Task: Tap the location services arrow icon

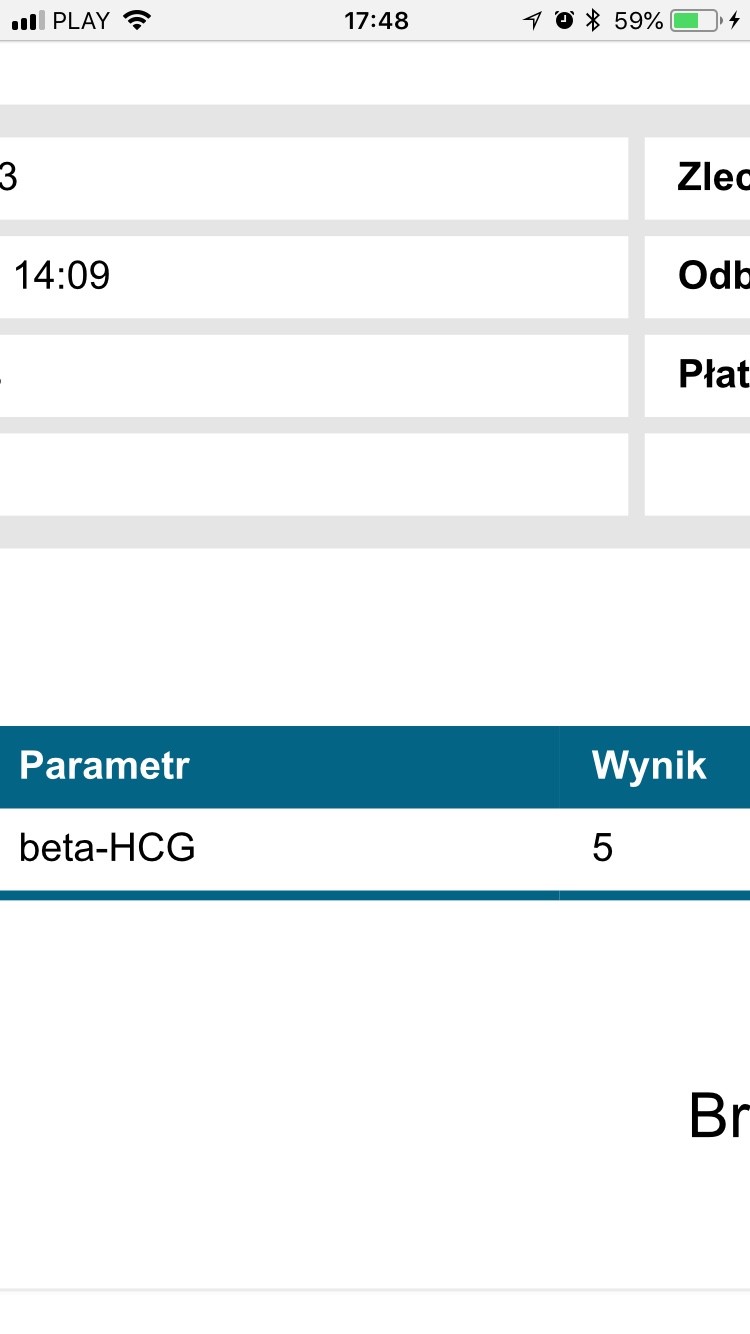Action: pos(532,20)
